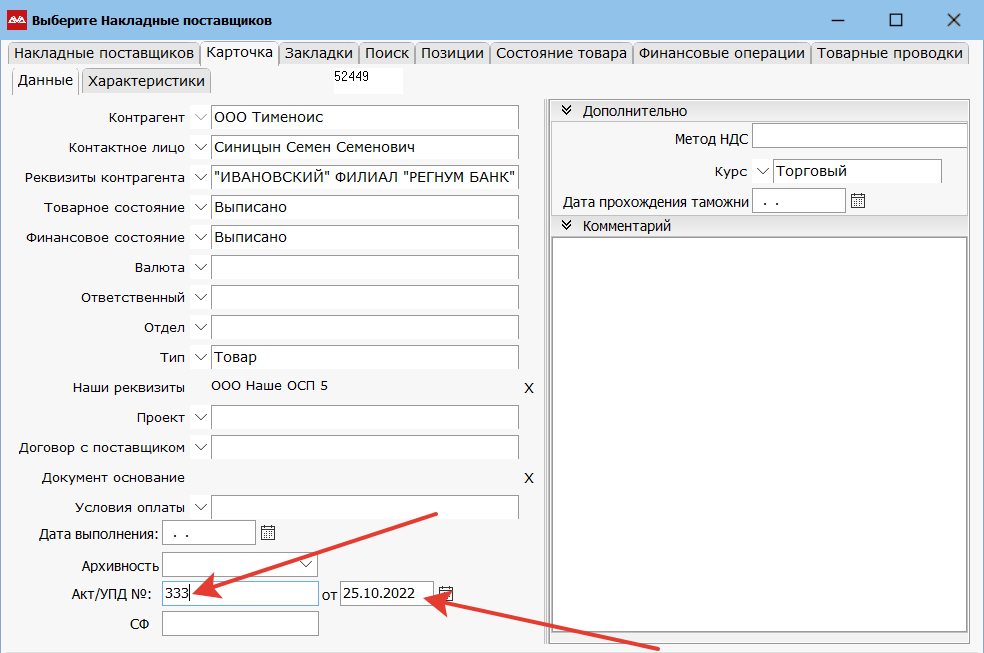984x653 pixels.
Task: Switch to Товарные проводки tab
Action: pos(890,53)
